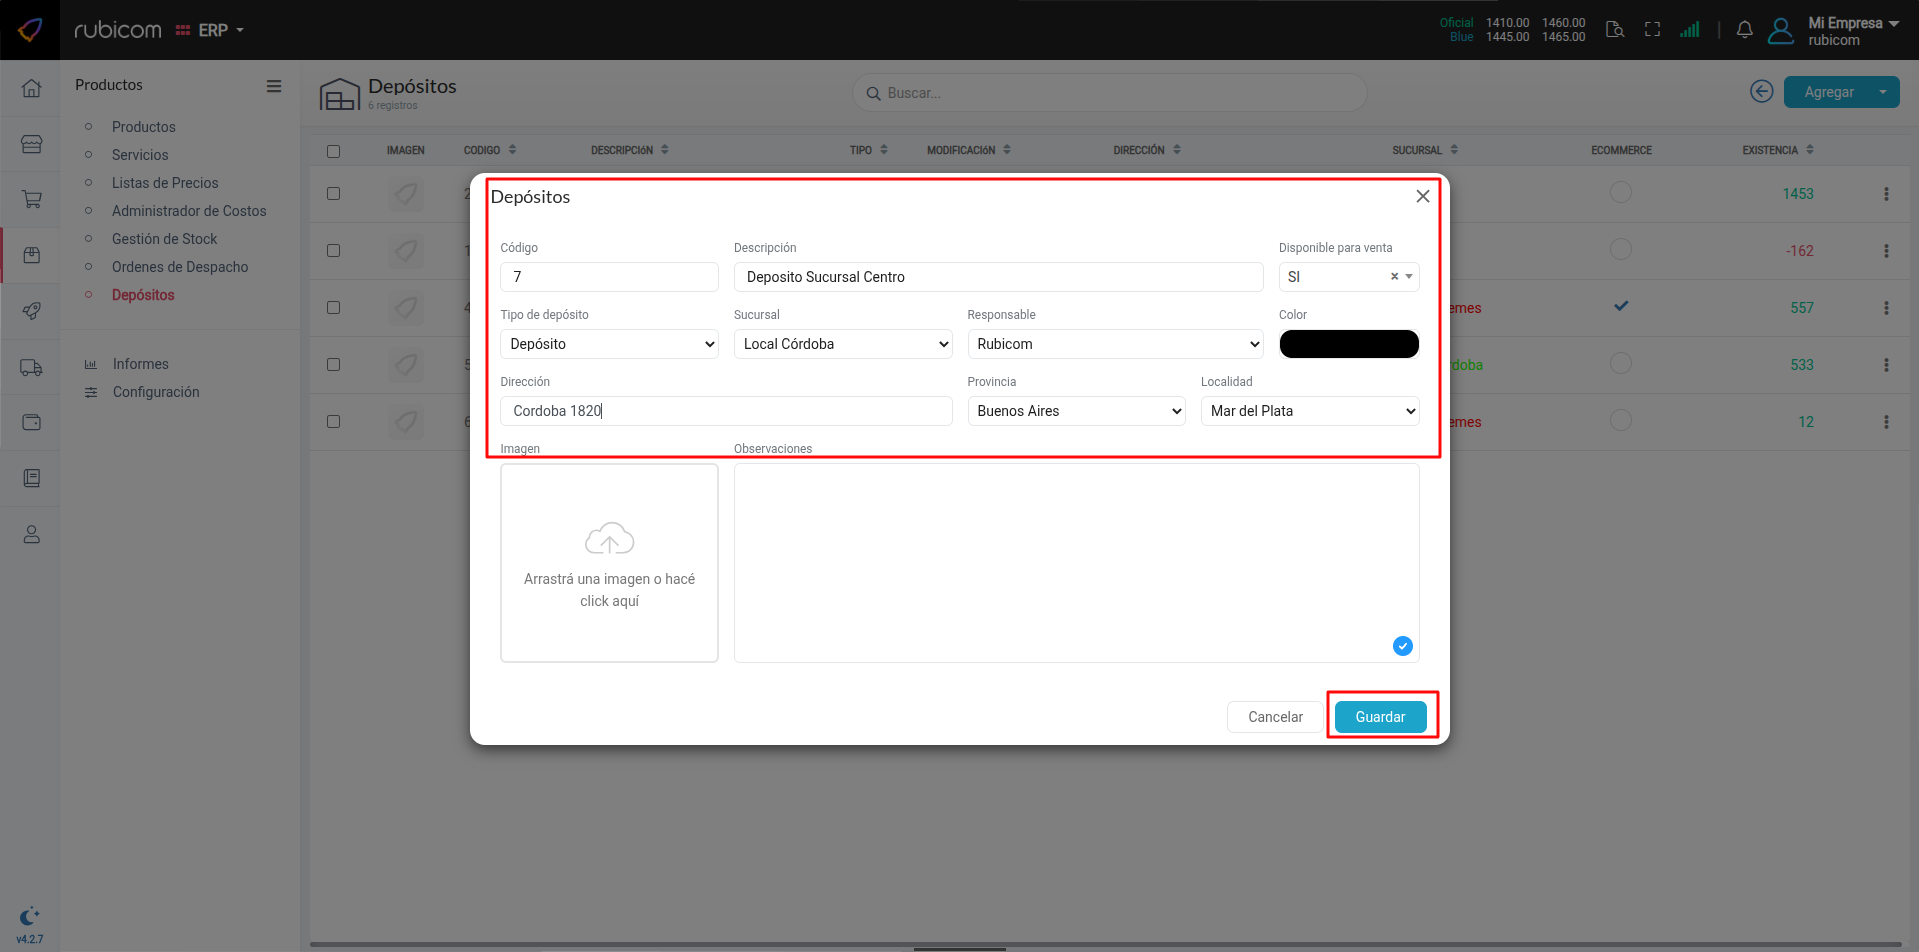This screenshot has width=1919, height=952.
Task: Click the cloud upload image icon
Action: pyautogui.click(x=609, y=539)
